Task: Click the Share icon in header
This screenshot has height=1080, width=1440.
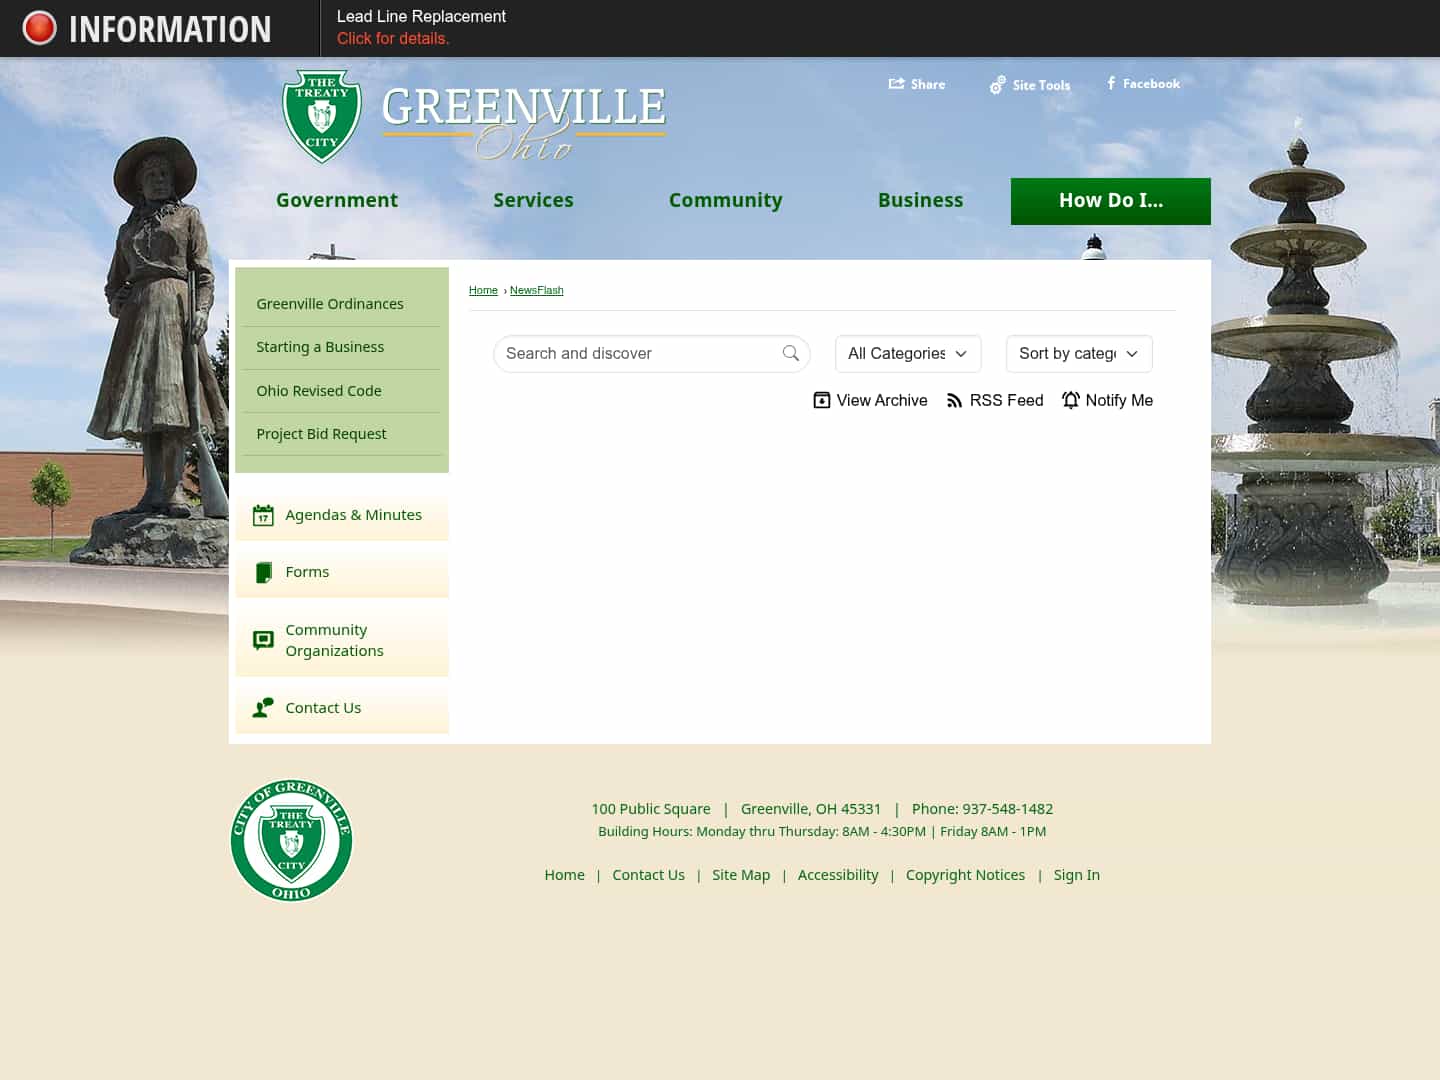Action: 896,84
